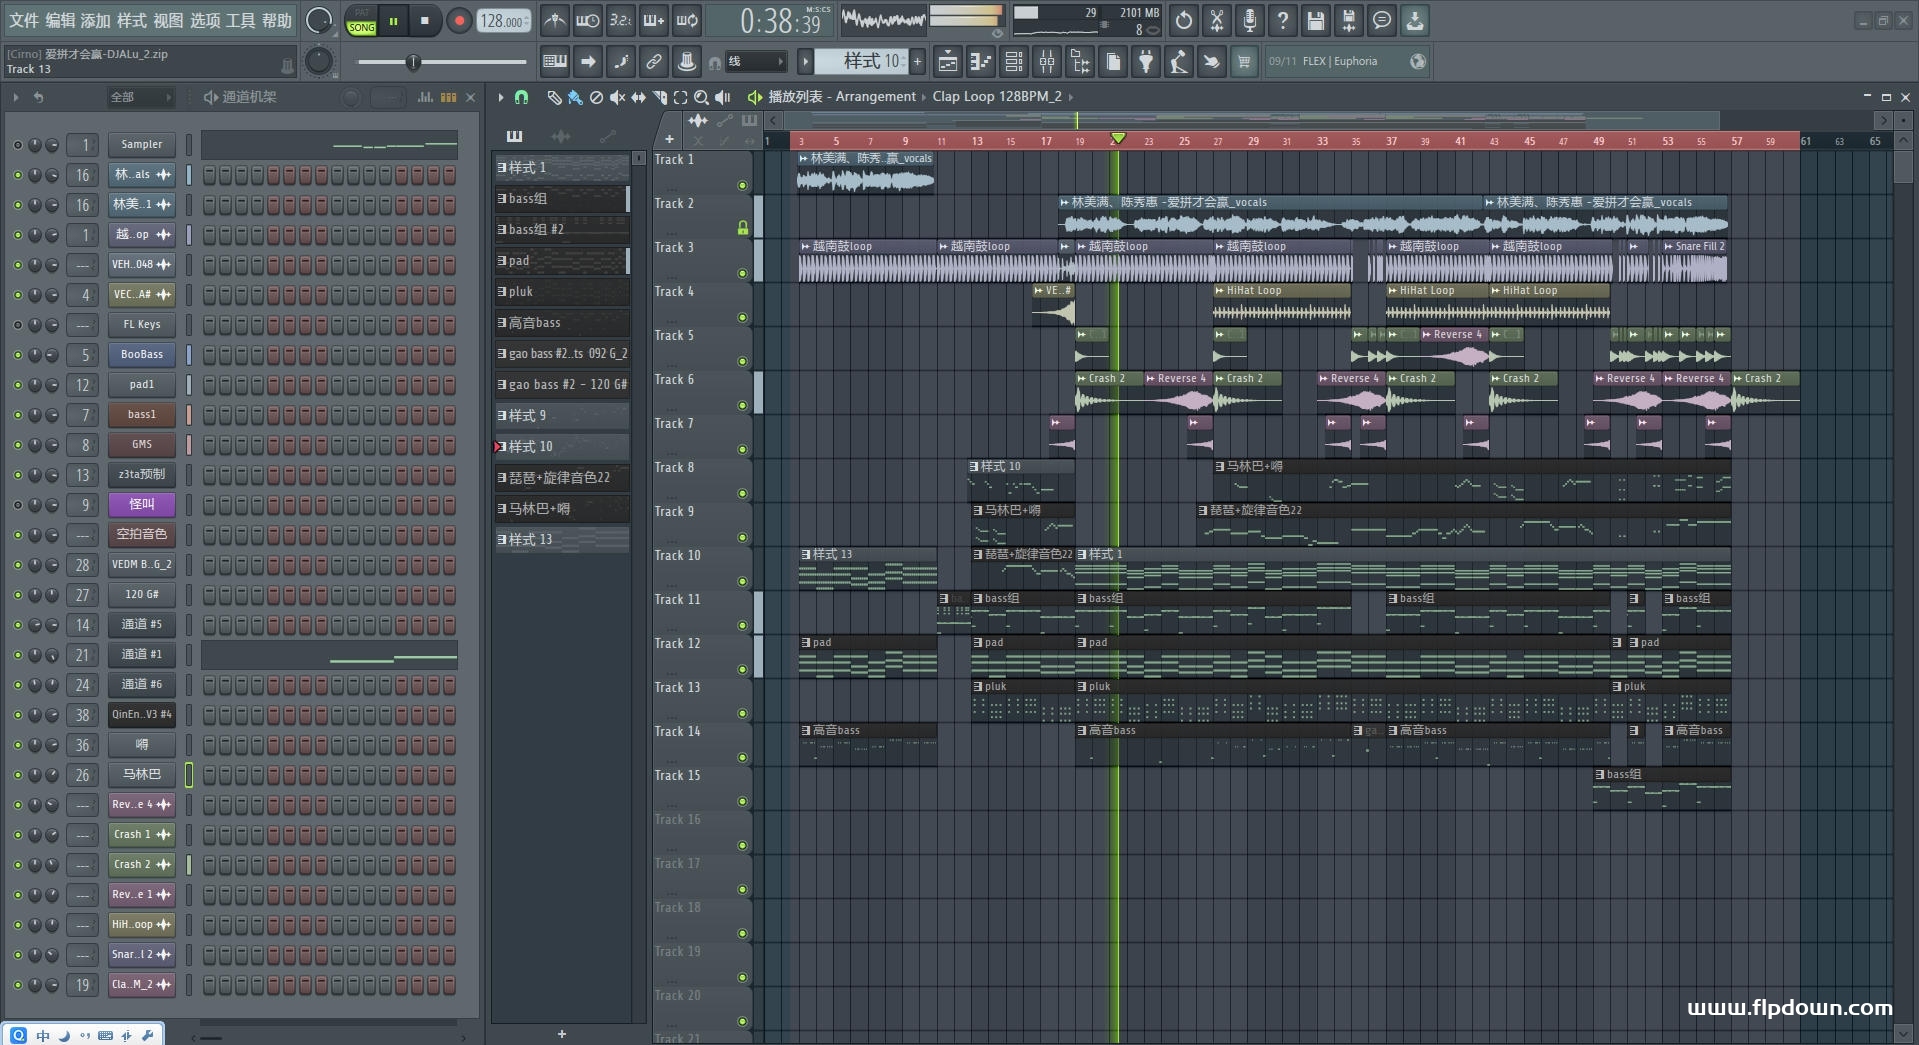The width and height of the screenshot is (1919, 1045).
Task: Toggle PAT/SONG mode switch
Action: [x=361, y=21]
